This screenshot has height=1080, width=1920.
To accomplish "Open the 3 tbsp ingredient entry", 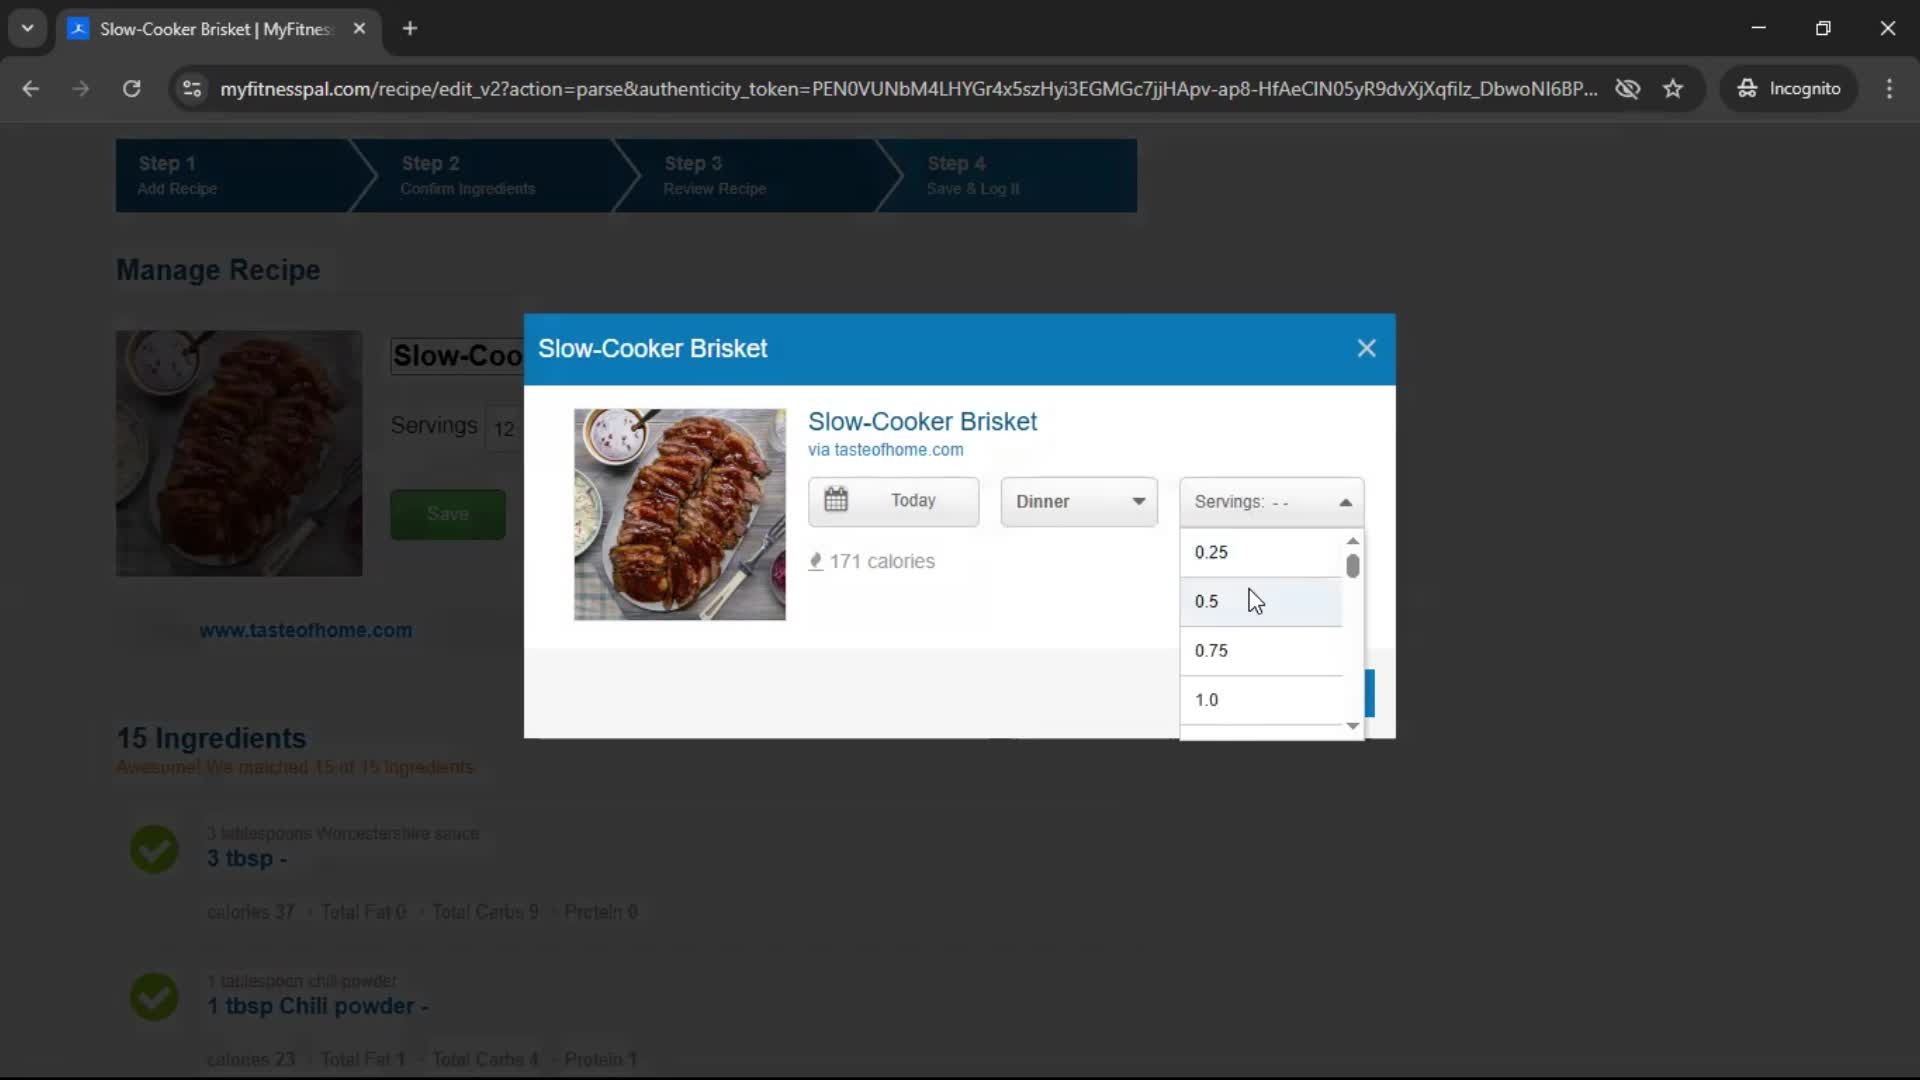I will [x=247, y=859].
